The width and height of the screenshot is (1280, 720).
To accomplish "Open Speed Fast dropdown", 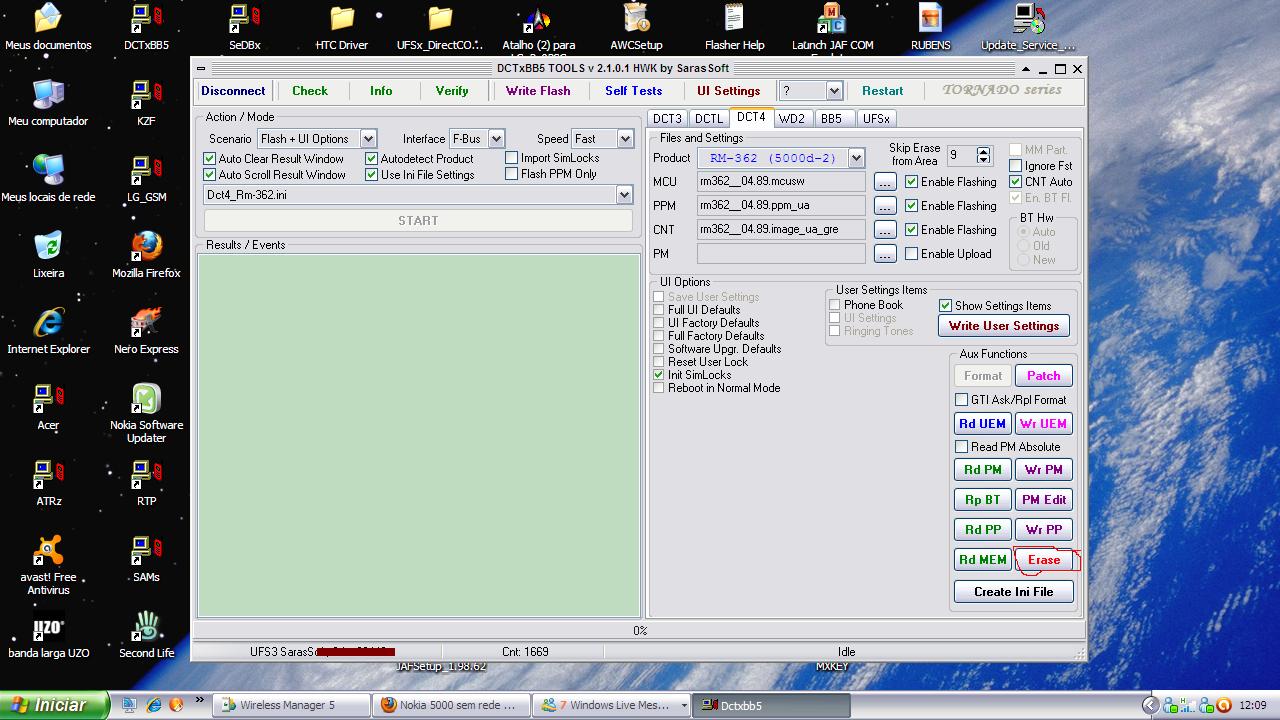I will (625, 139).
